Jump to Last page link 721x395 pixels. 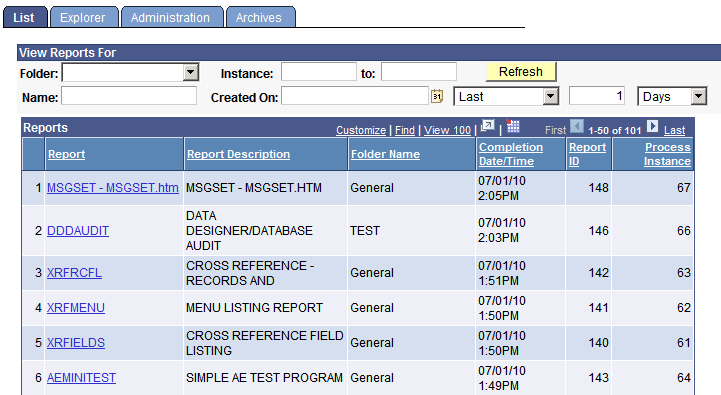coord(675,130)
